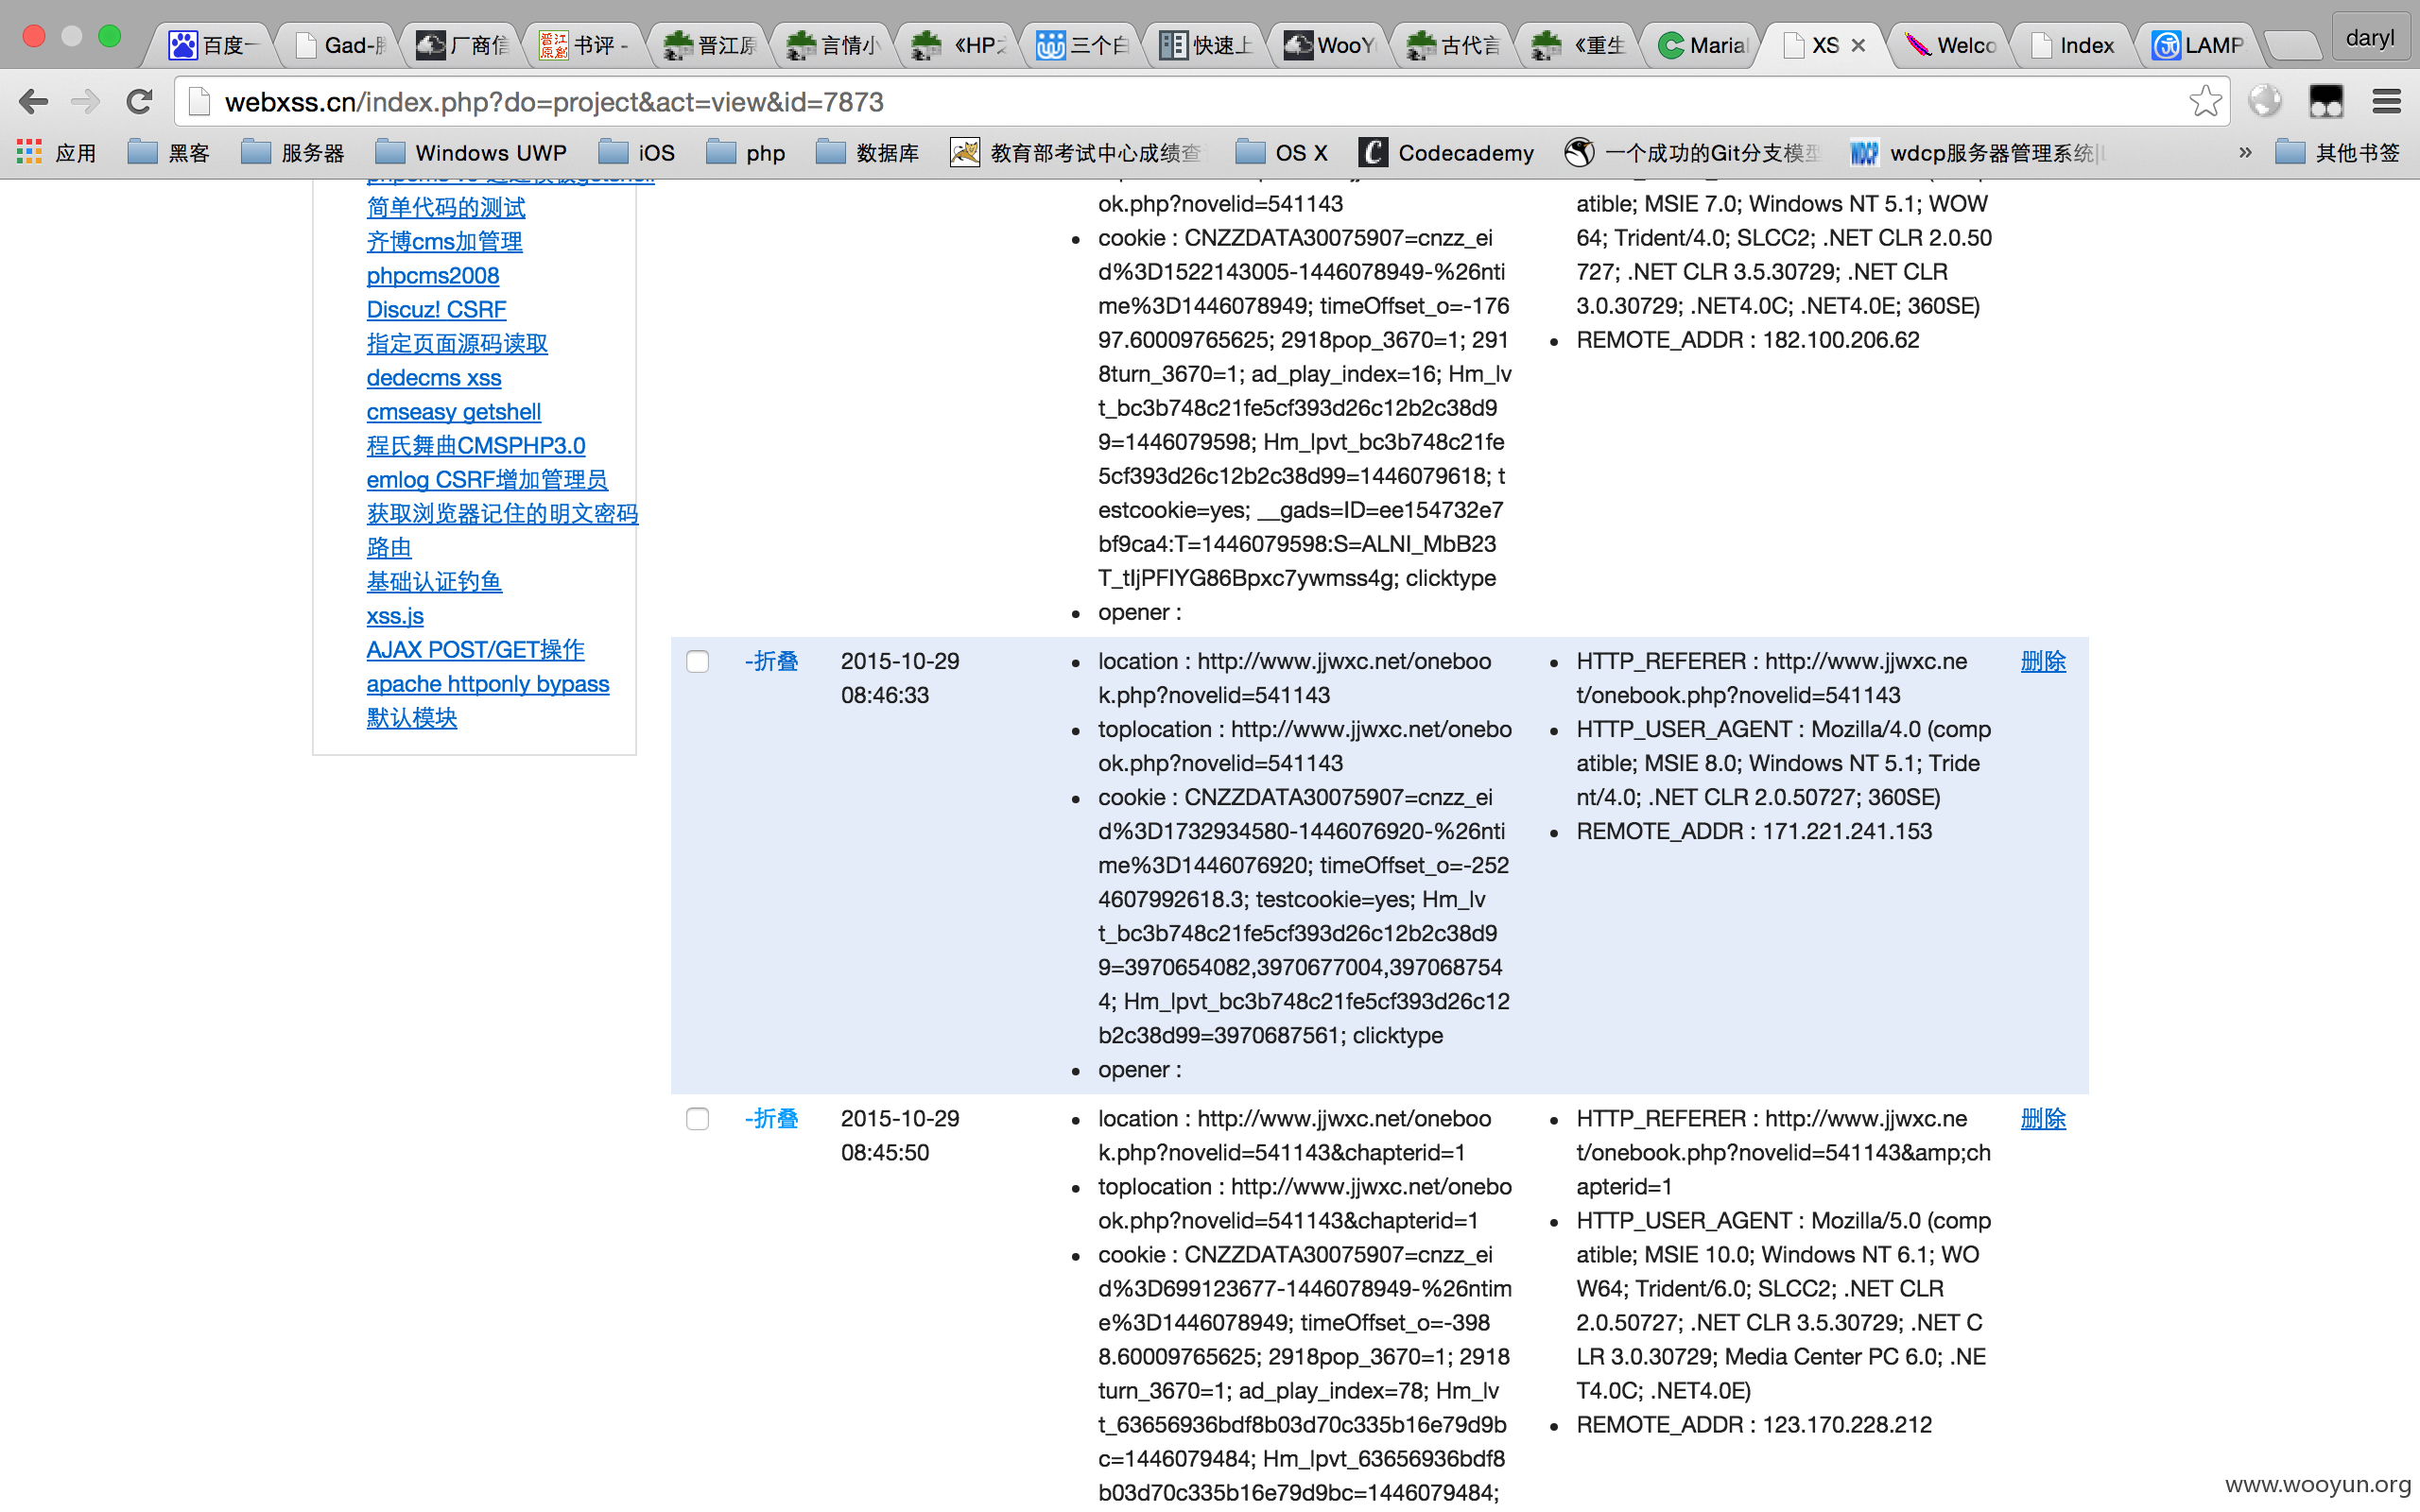
Task: Reload the current page
Action: click(139, 101)
